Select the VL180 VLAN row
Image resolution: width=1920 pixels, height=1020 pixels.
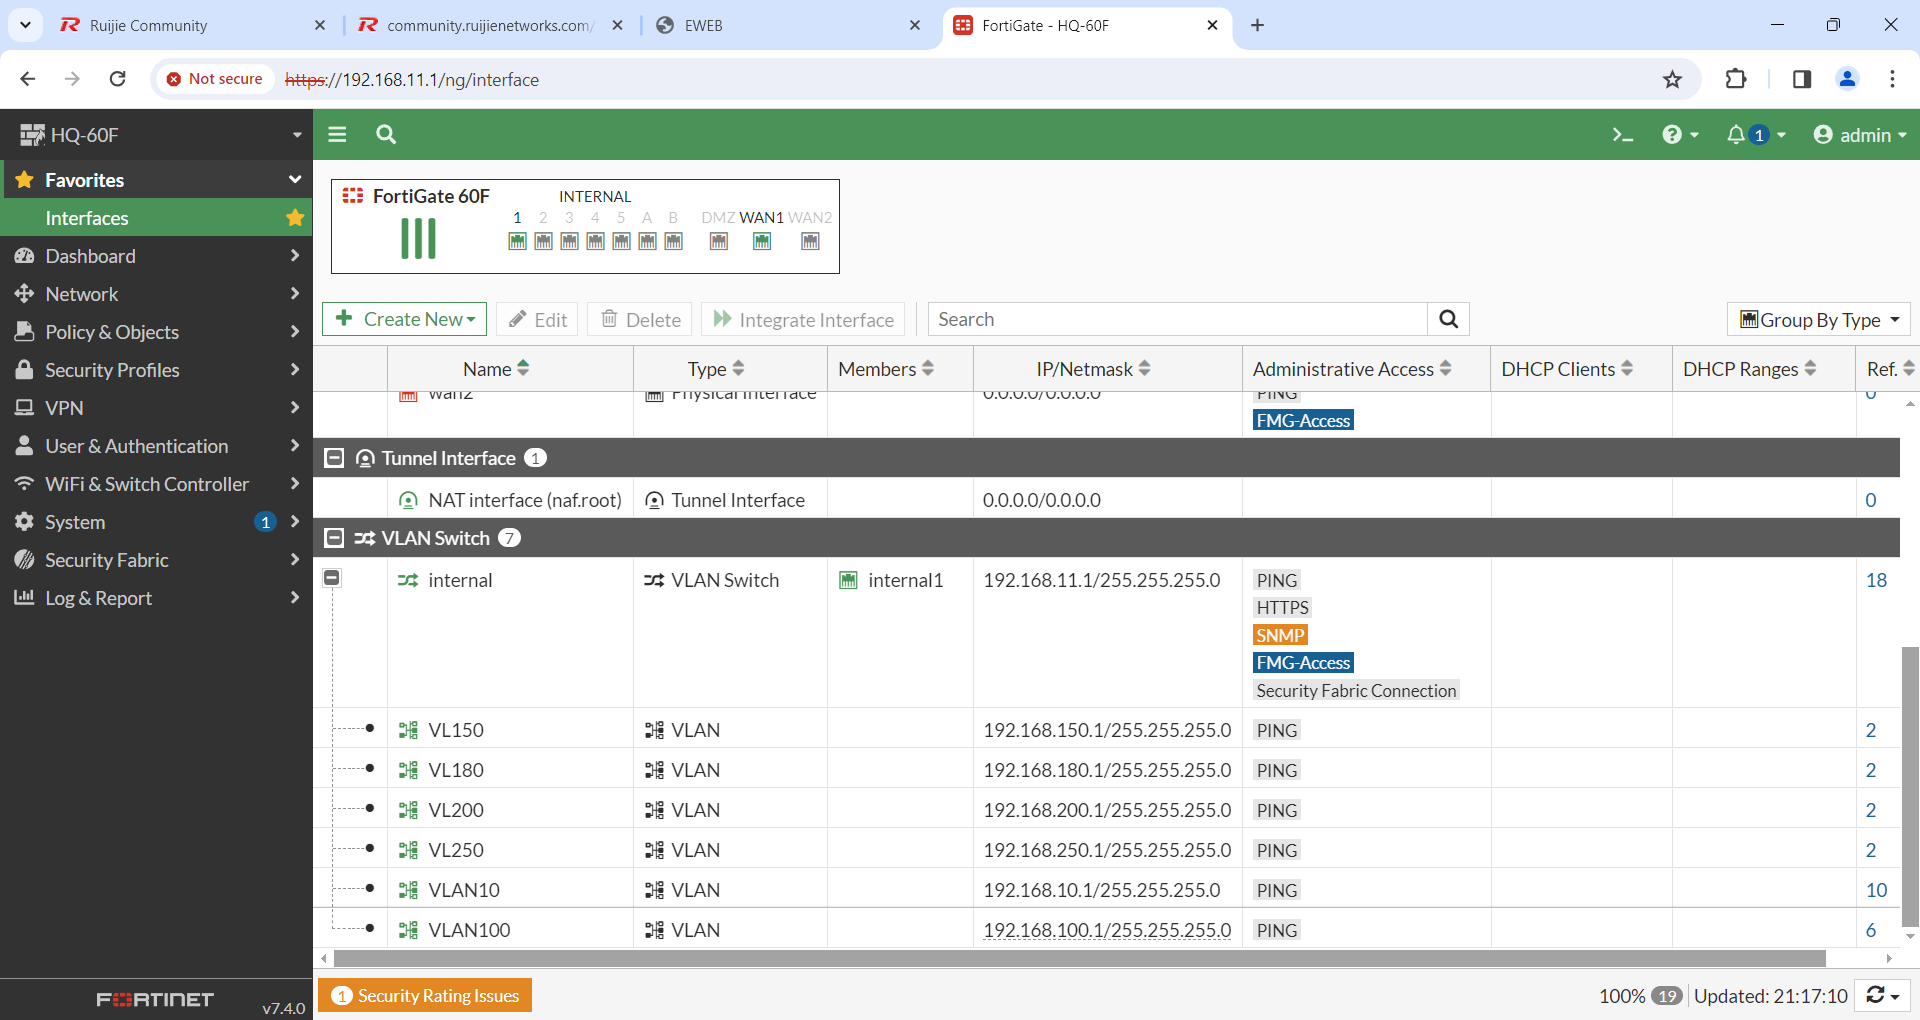(1106, 770)
